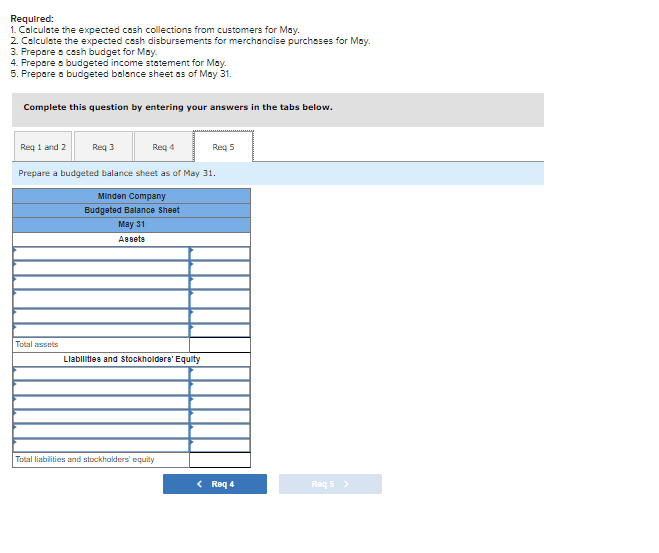Click the sixth liabilities amount field
This screenshot has width=659, height=553.
click(x=220, y=445)
